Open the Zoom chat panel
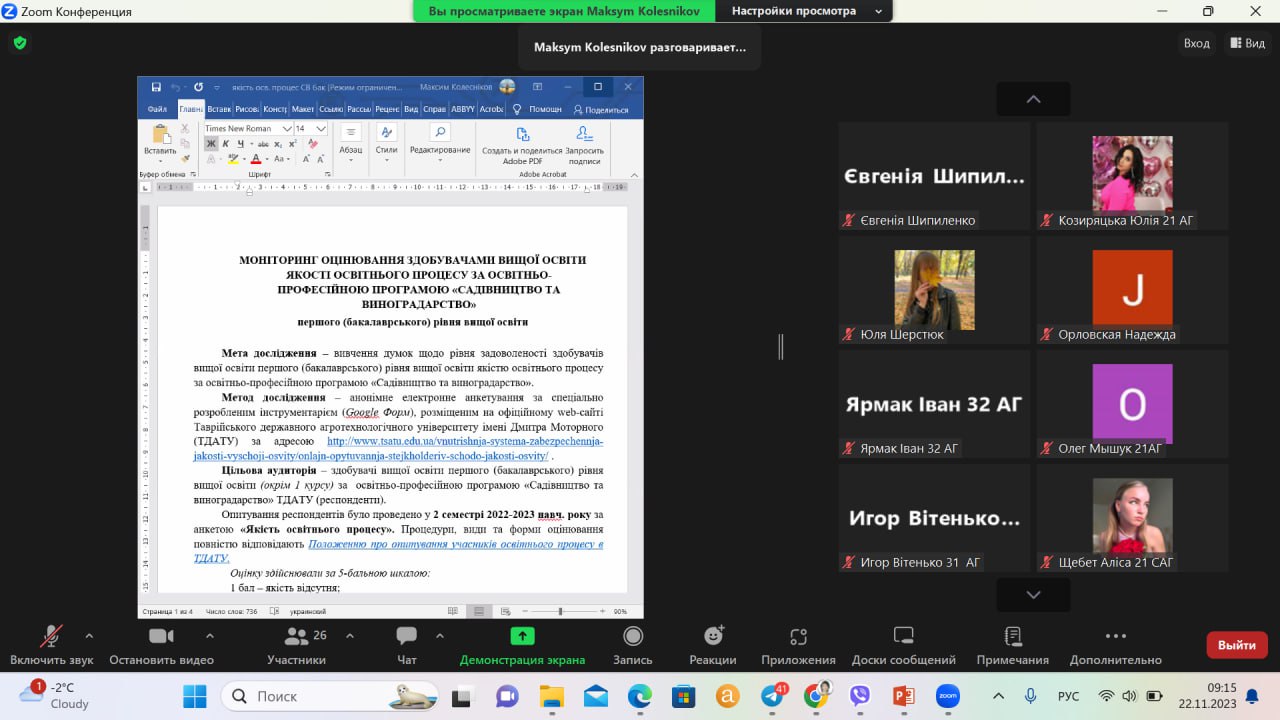The image size is (1280, 720). coord(406,645)
